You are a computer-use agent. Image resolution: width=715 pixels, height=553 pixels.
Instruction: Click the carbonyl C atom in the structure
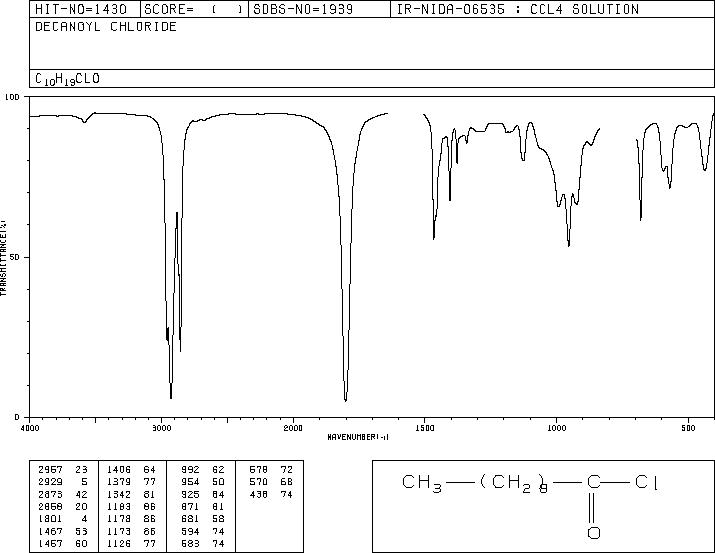pos(594,482)
